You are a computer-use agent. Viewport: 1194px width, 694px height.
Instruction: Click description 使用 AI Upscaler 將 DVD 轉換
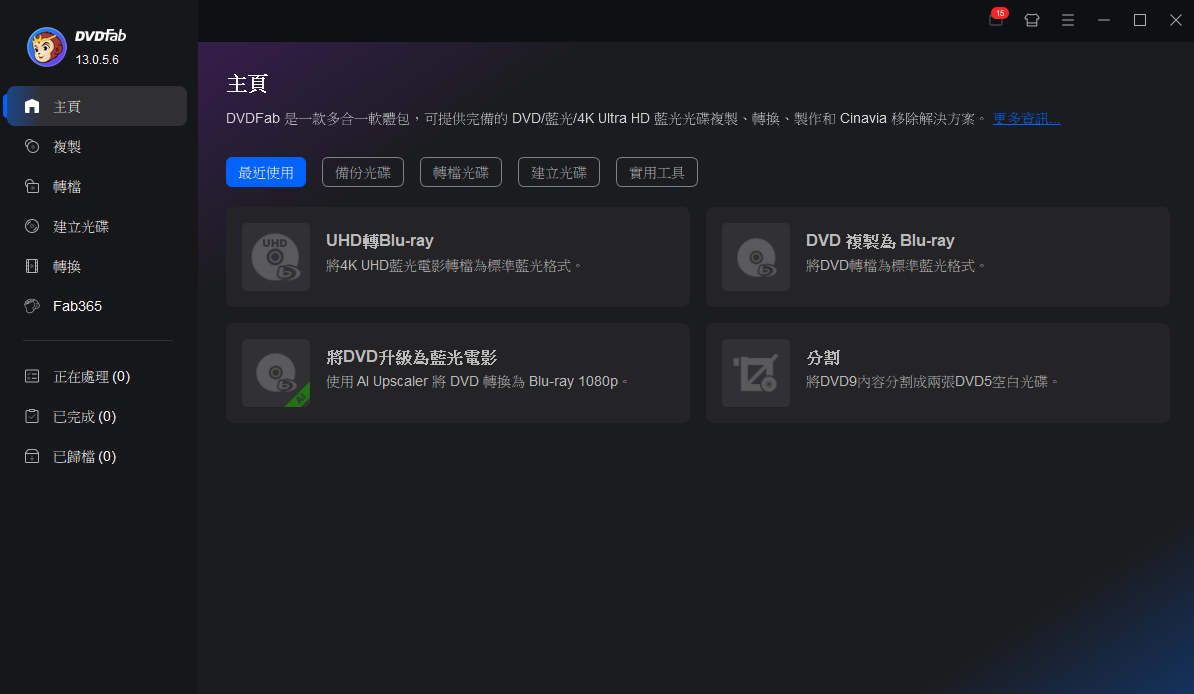point(477,381)
